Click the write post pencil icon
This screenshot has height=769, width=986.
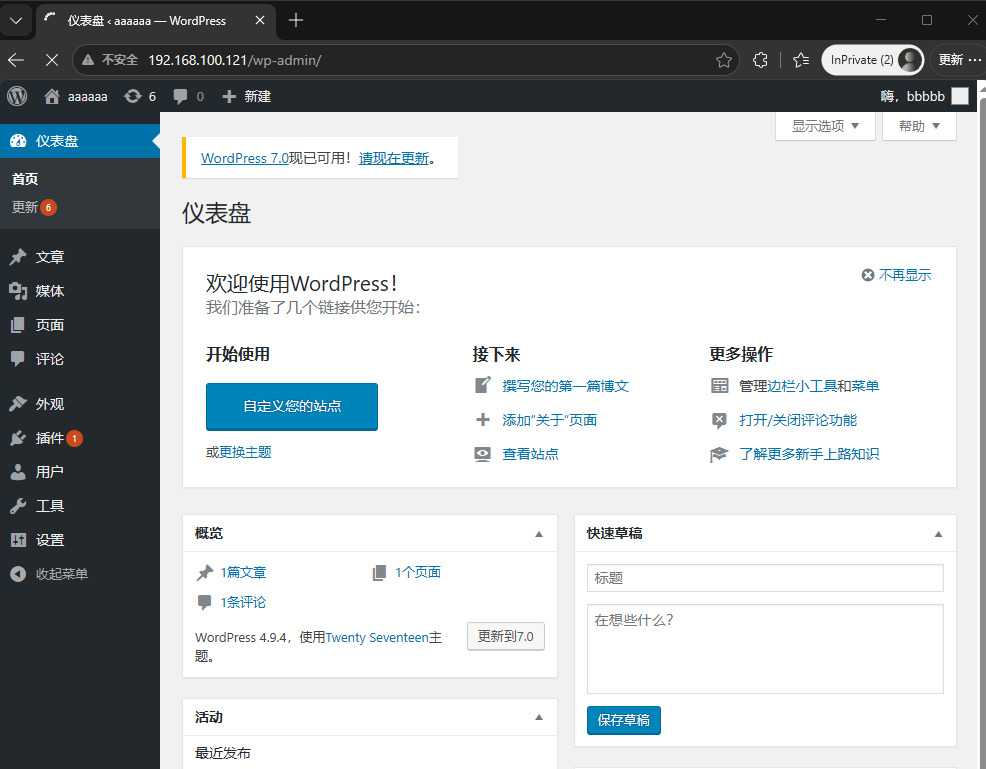click(x=482, y=385)
